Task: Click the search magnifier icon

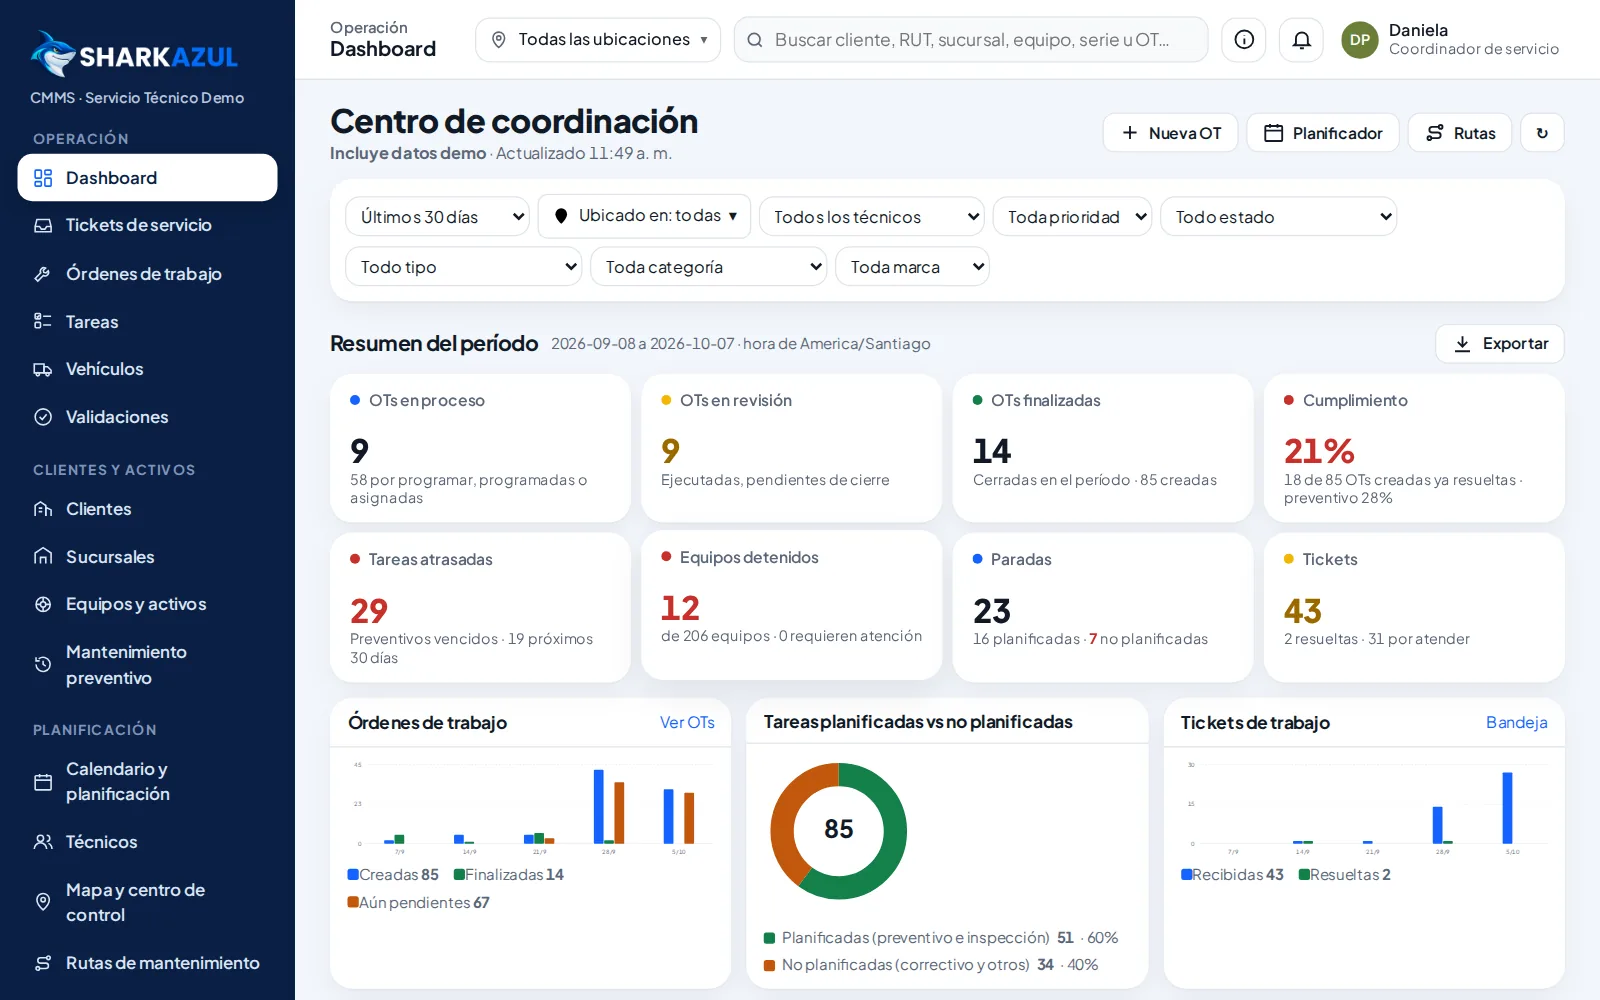Action: 755,40
